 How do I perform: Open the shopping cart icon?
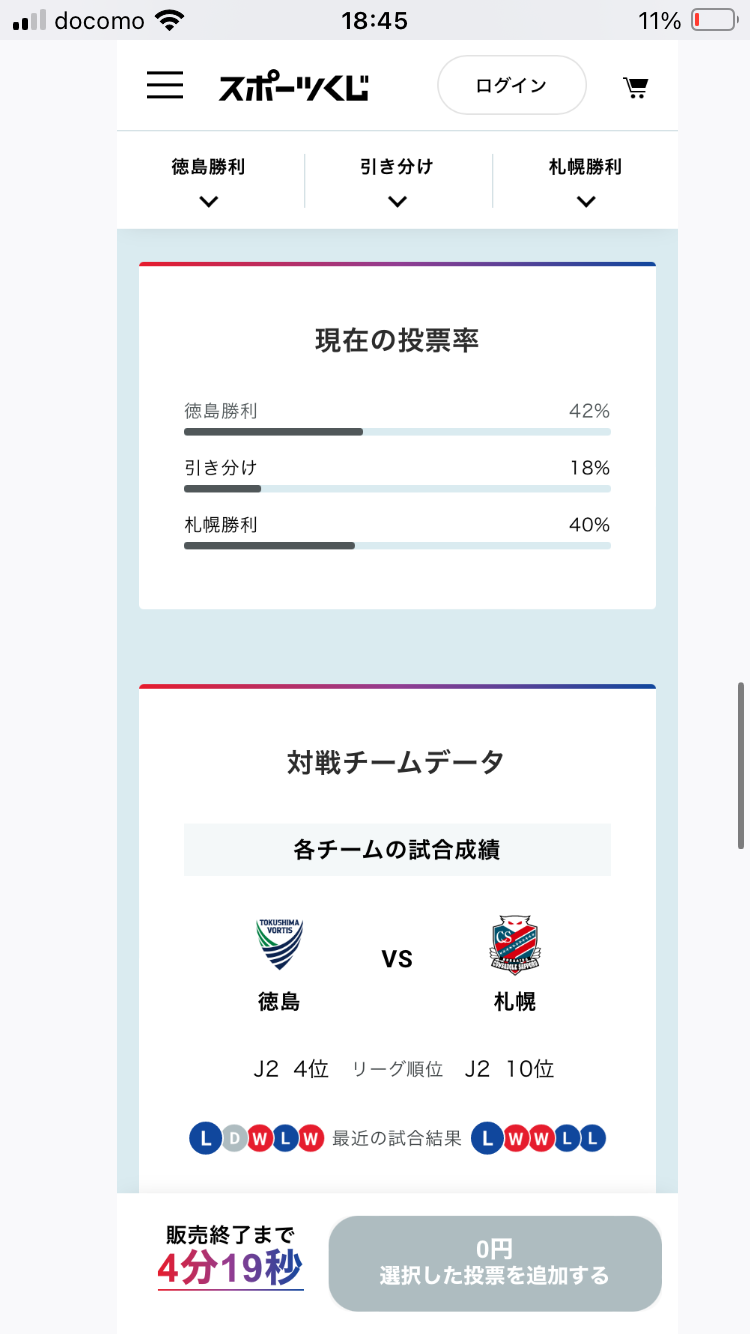coord(635,87)
